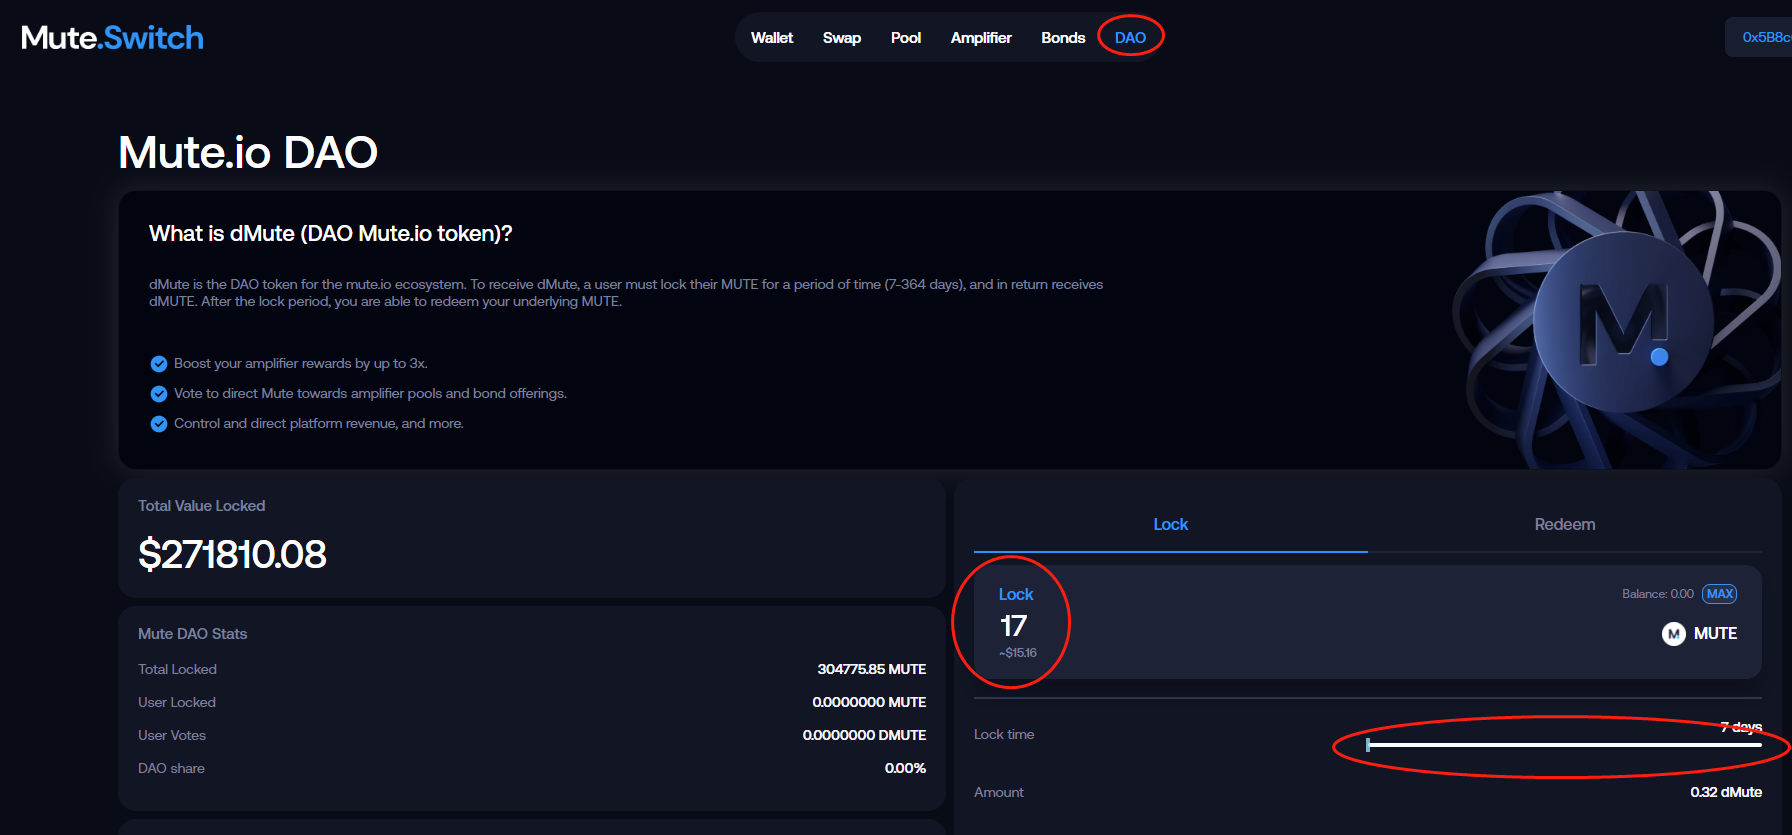Click the round MUTE token icon
The height and width of the screenshot is (835, 1792).
[x=1673, y=634]
